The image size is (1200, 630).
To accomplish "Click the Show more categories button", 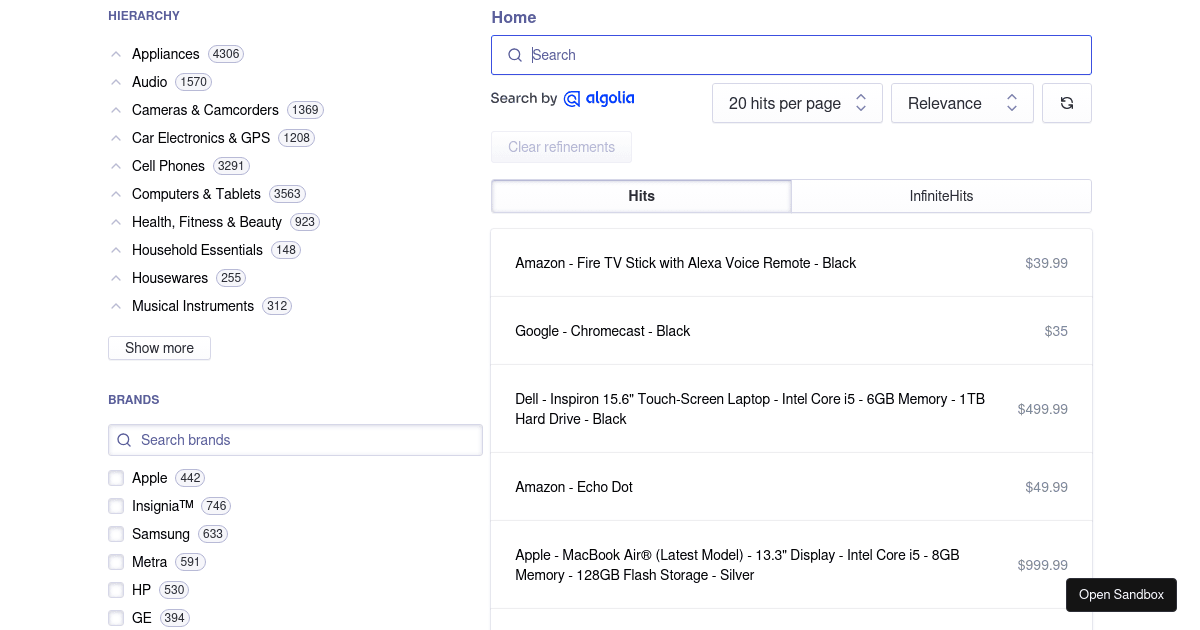I will pyautogui.click(x=159, y=348).
